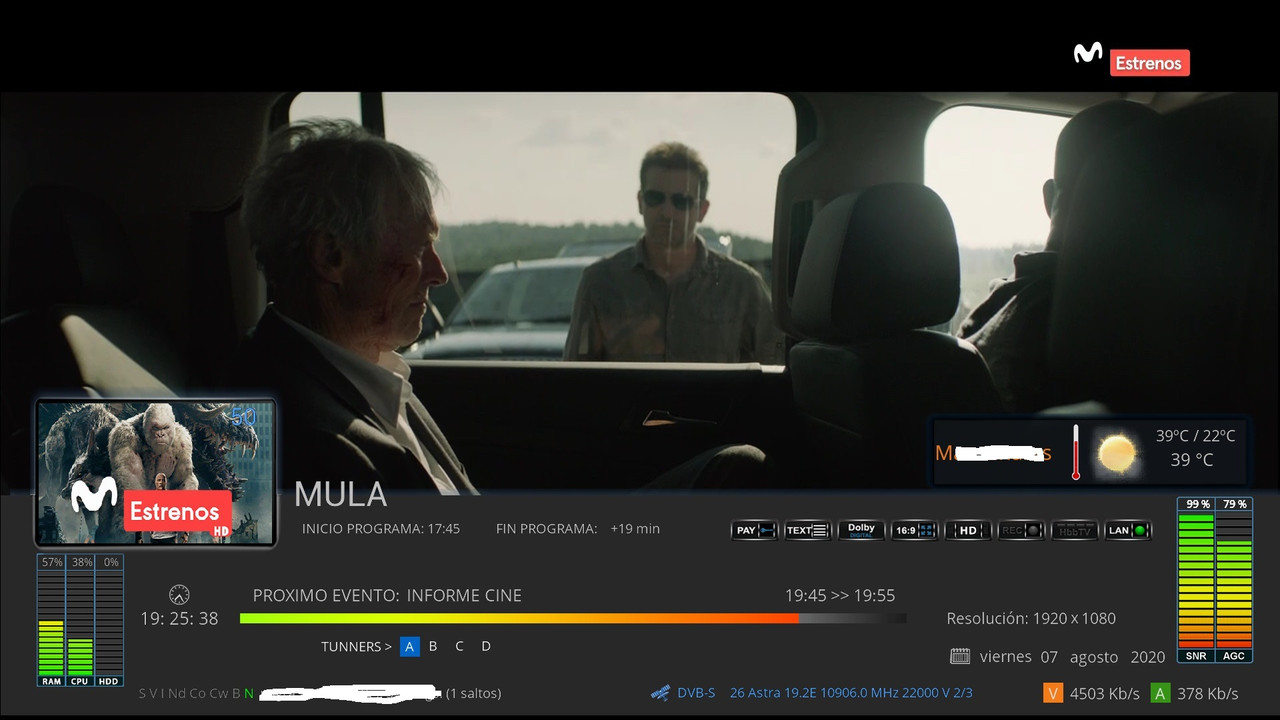Select tuner D
Screen dimensions: 1280x720
pyautogui.click(x=486, y=646)
